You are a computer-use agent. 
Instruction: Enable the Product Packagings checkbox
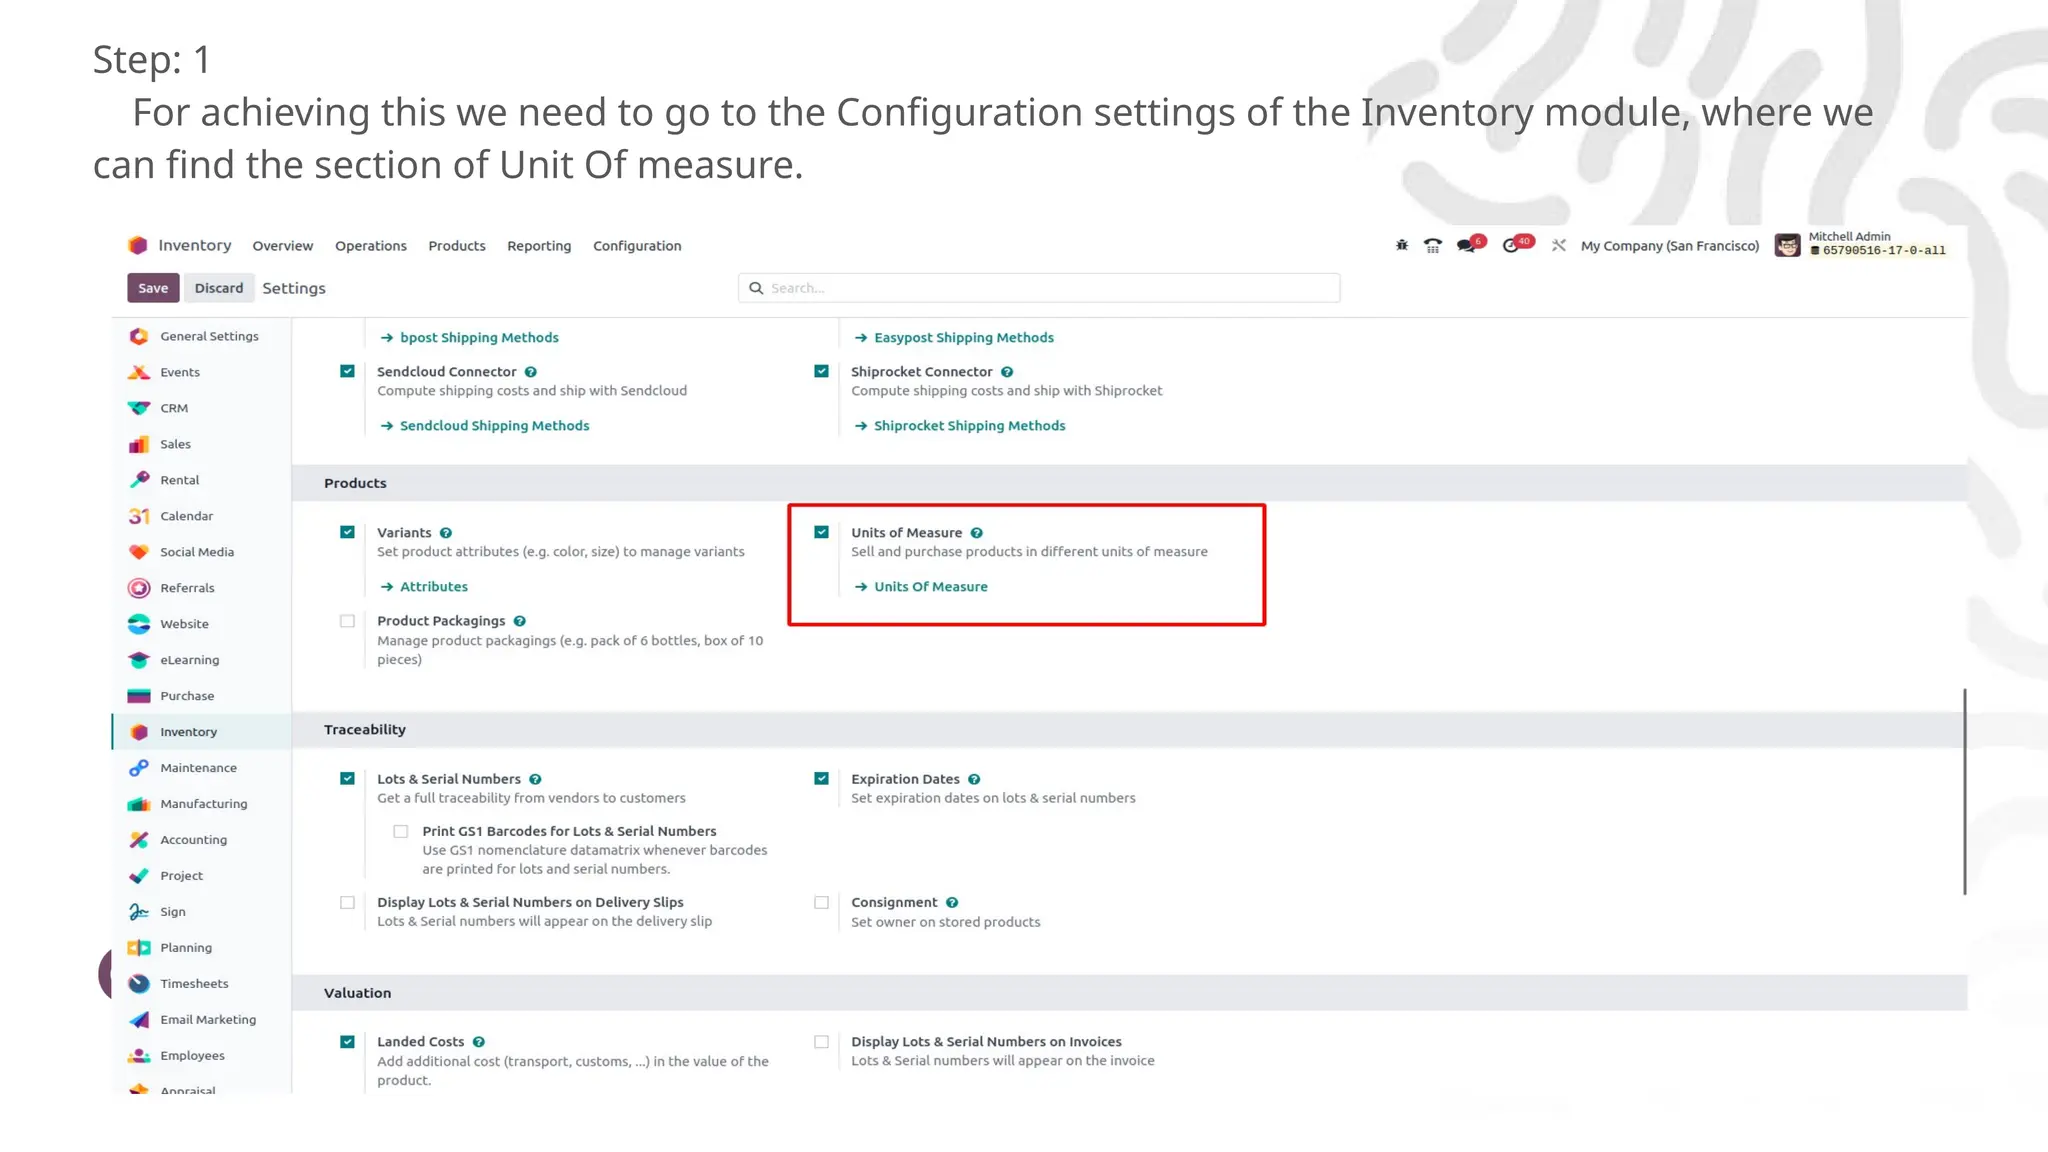347,621
